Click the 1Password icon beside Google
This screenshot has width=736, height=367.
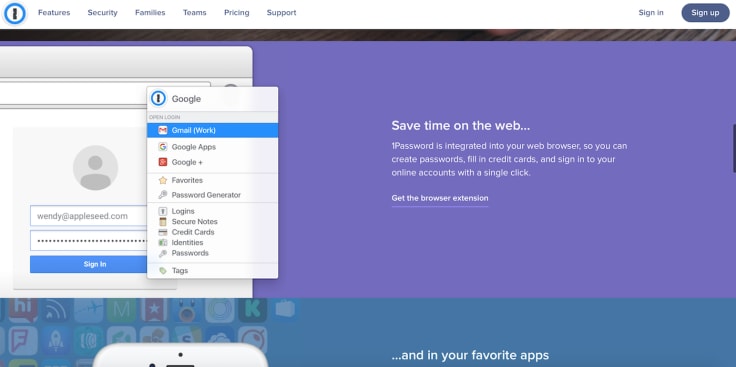[x=159, y=99]
